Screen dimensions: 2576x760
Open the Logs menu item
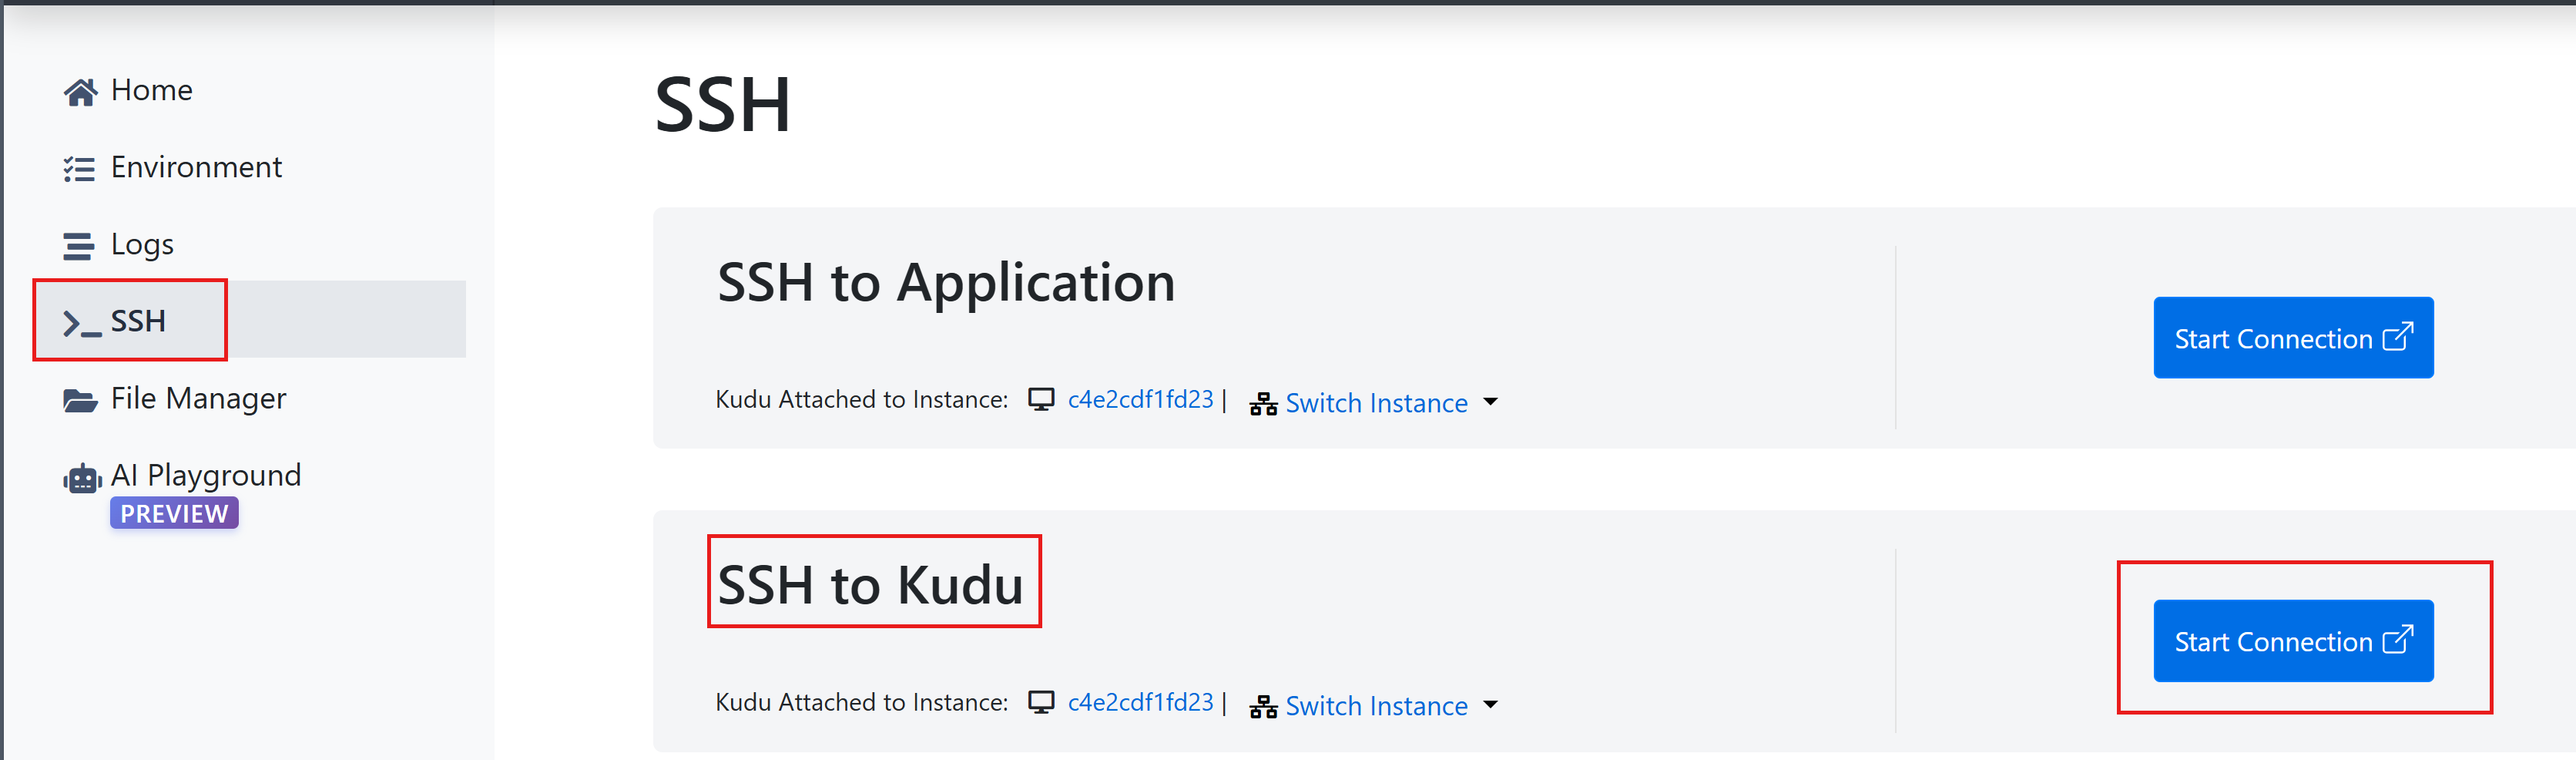click(x=142, y=245)
